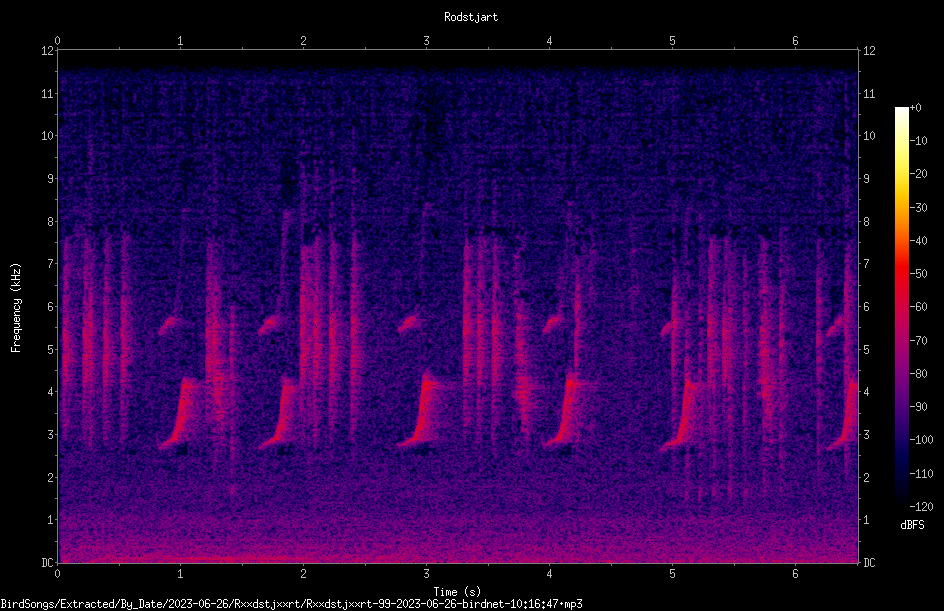
Task: Click the '-60' value on the dBFS scale
Action: [x=918, y=307]
